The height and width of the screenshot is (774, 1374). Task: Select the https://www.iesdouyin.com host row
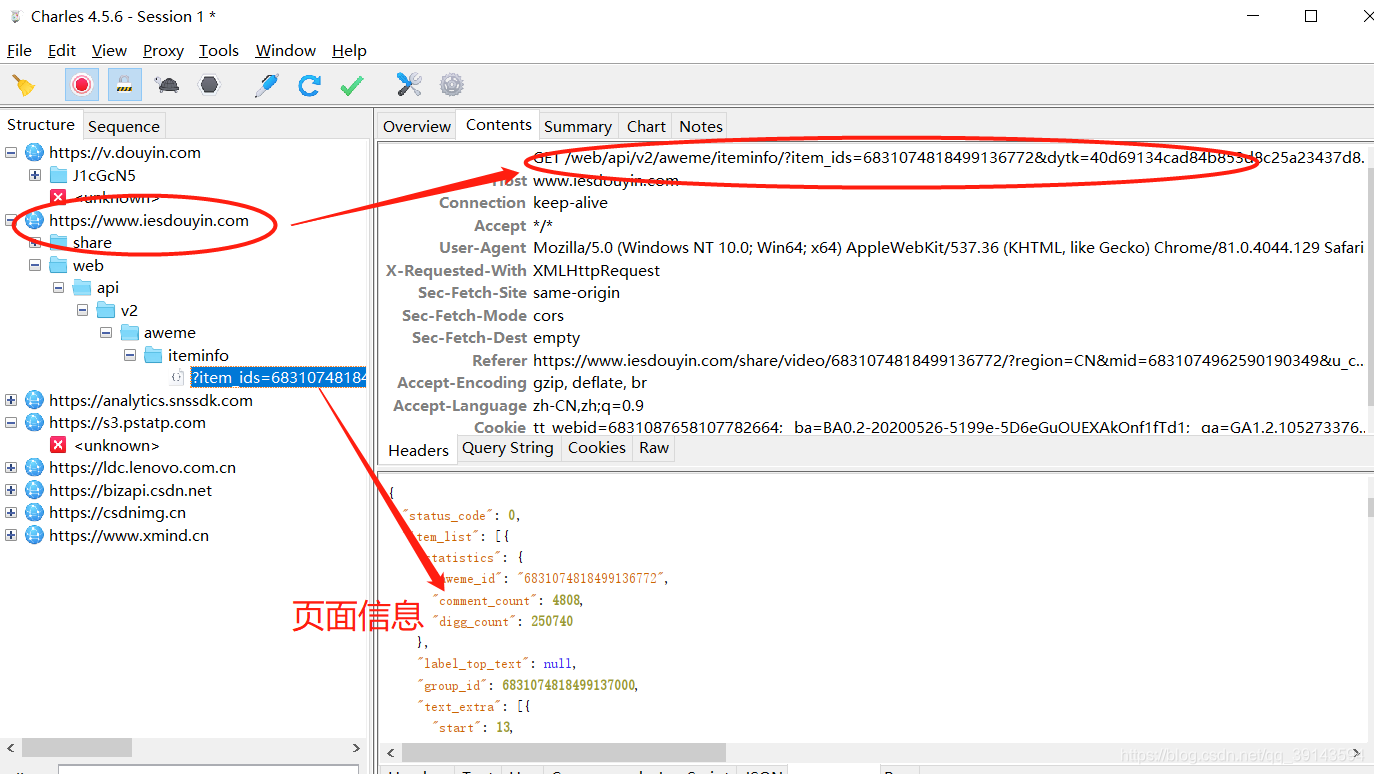click(x=149, y=220)
